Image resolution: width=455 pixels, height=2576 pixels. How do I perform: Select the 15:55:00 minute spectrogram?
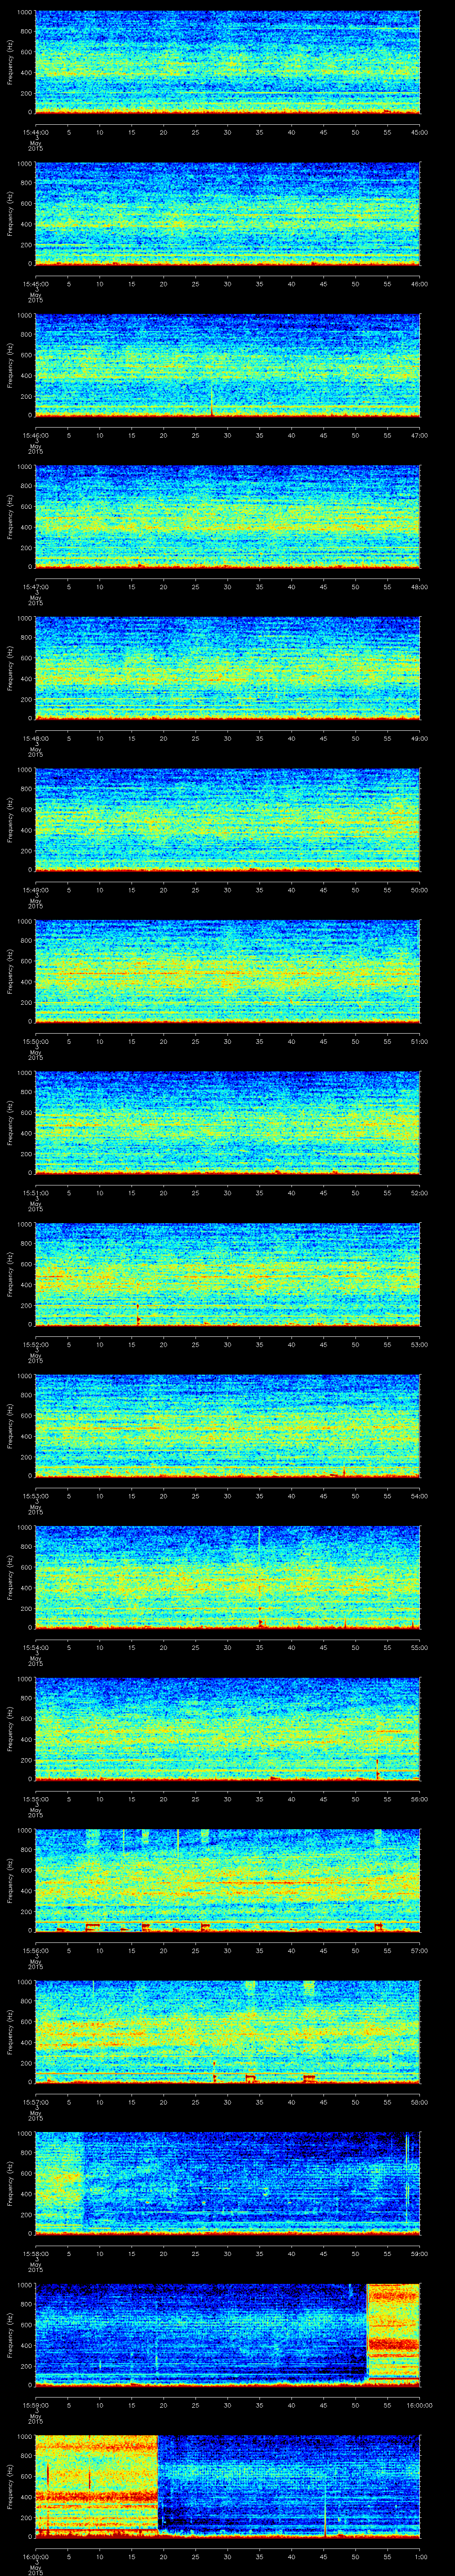(227, 1729)
